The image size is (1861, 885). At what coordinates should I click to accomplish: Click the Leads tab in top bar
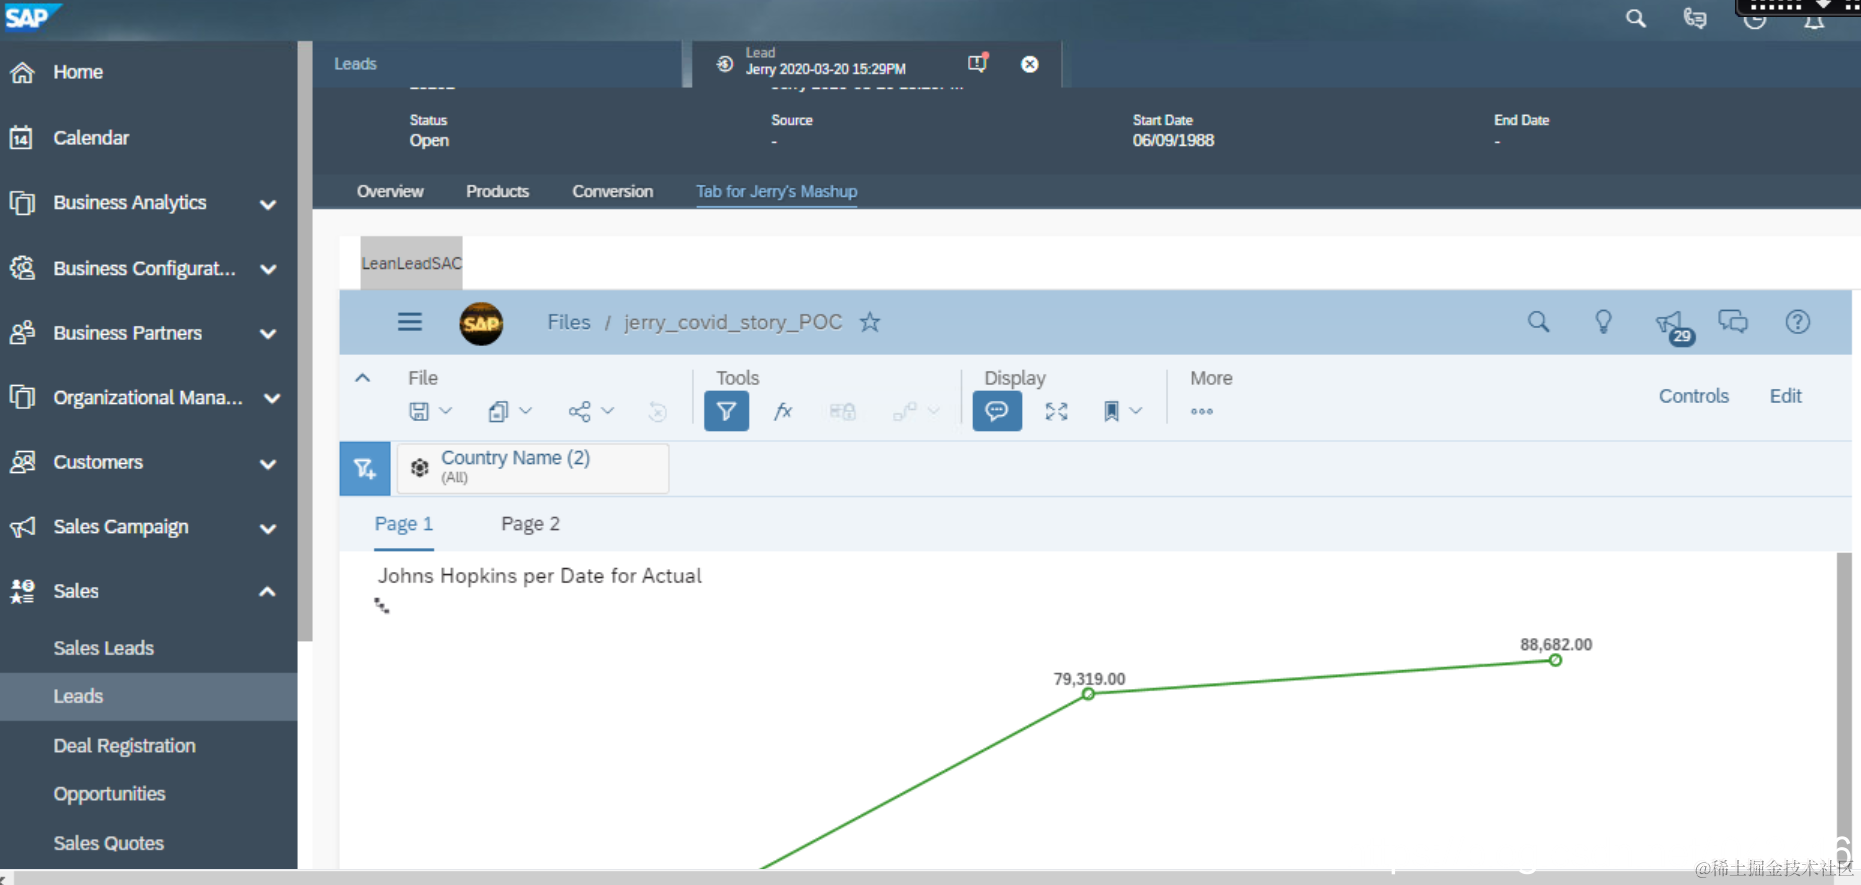[355, 64]
